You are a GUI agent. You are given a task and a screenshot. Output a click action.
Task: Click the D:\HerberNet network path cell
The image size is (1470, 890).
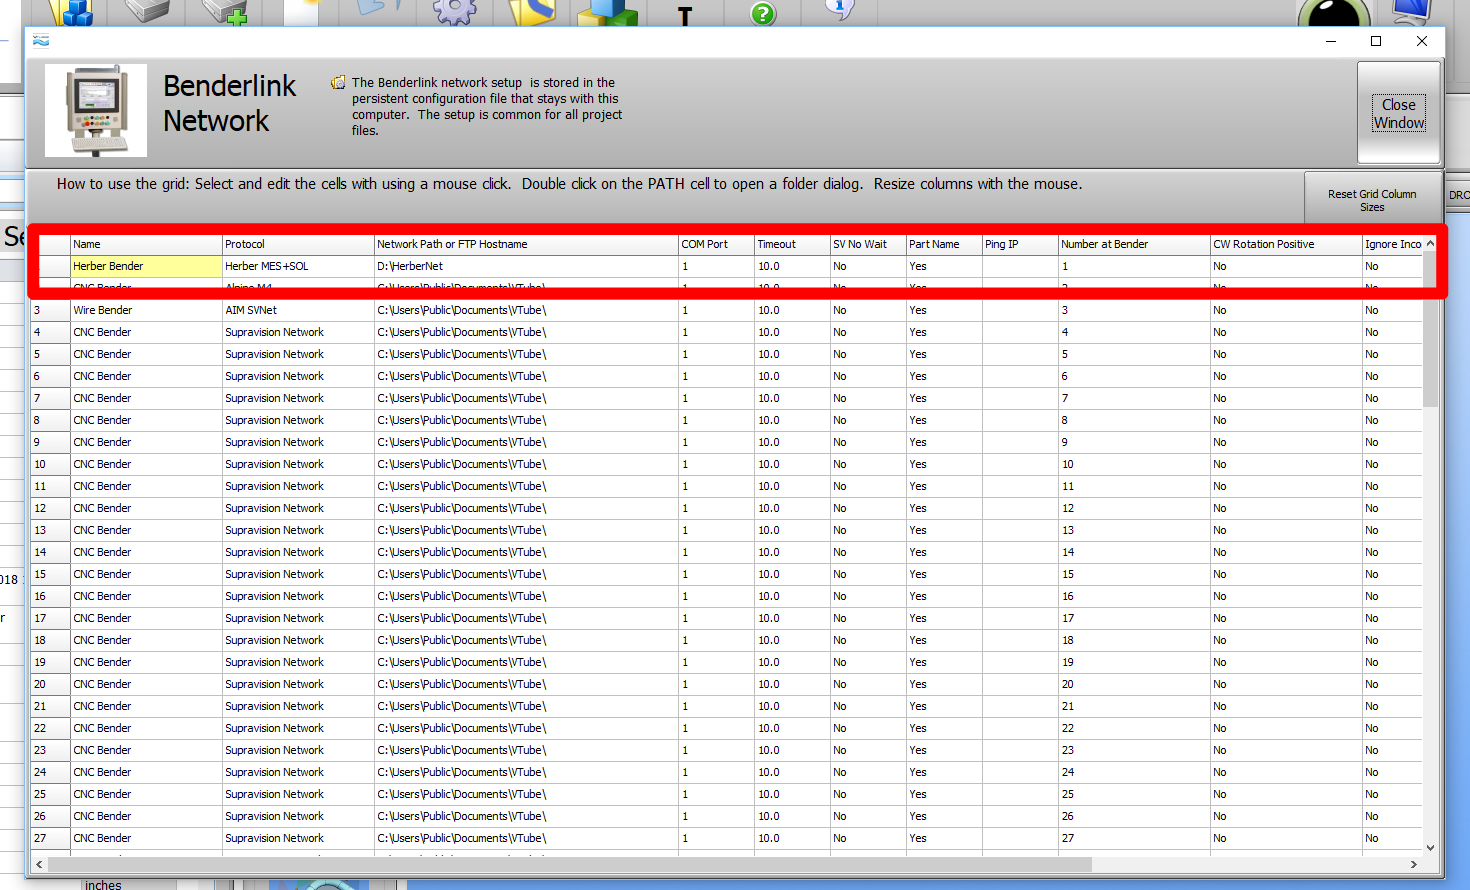pyautogui.click(x=526, y=267)
